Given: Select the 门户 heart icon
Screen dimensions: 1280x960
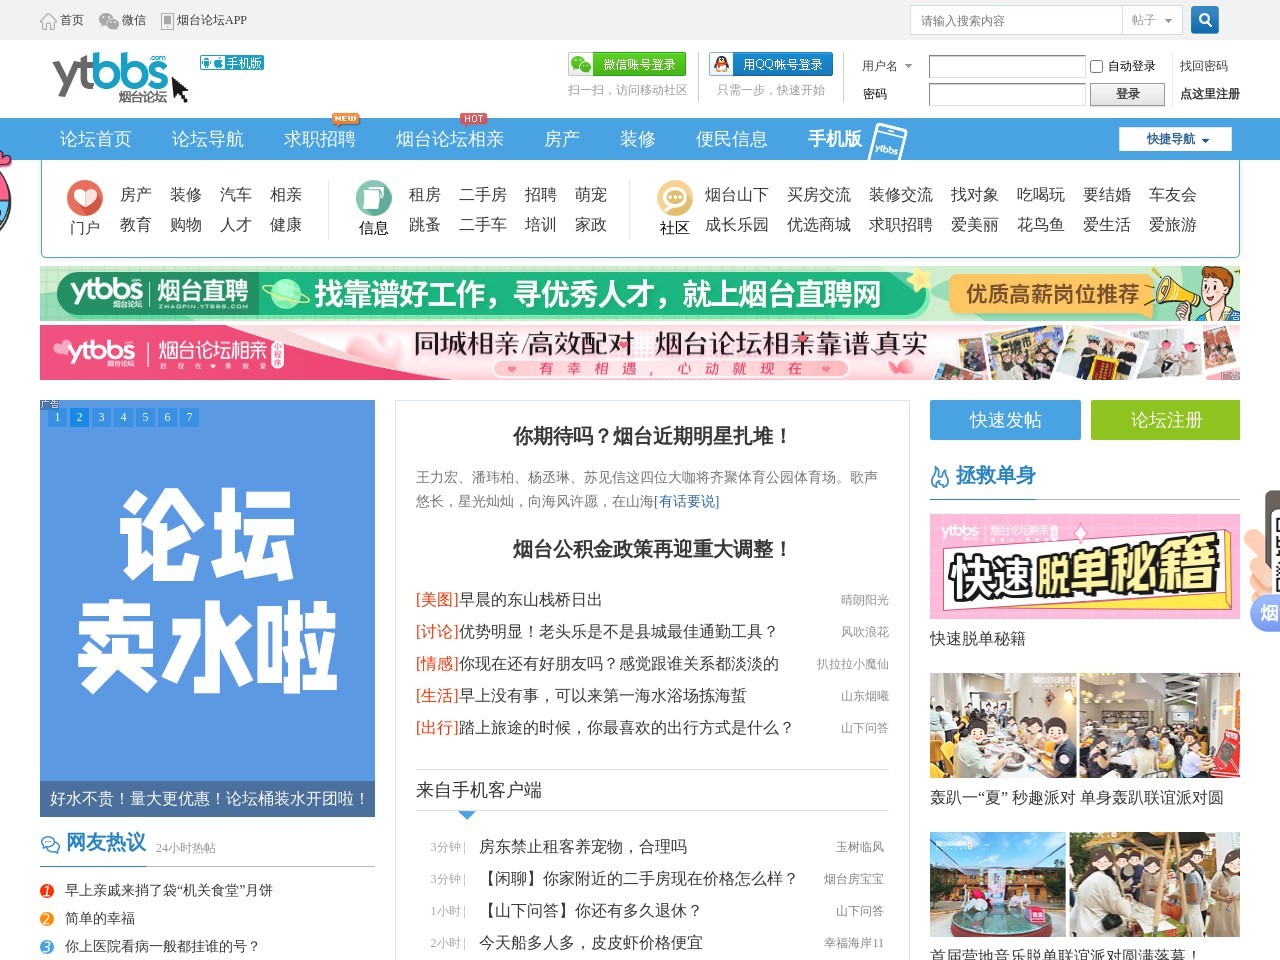Looking at the screenshot, I should 84,195.
